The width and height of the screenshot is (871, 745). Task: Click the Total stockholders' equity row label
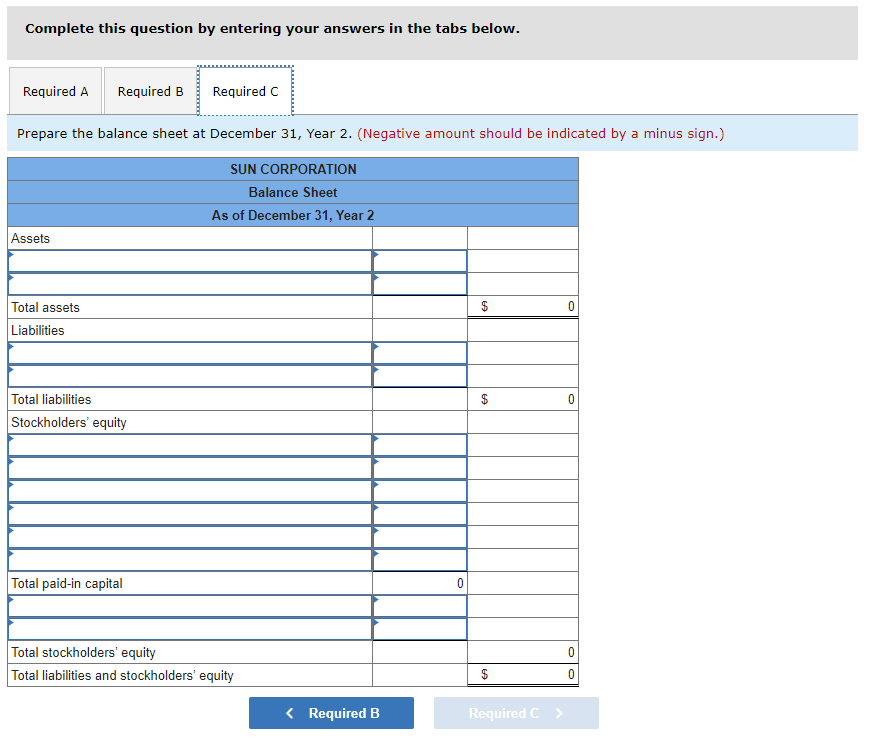[83, 652]
